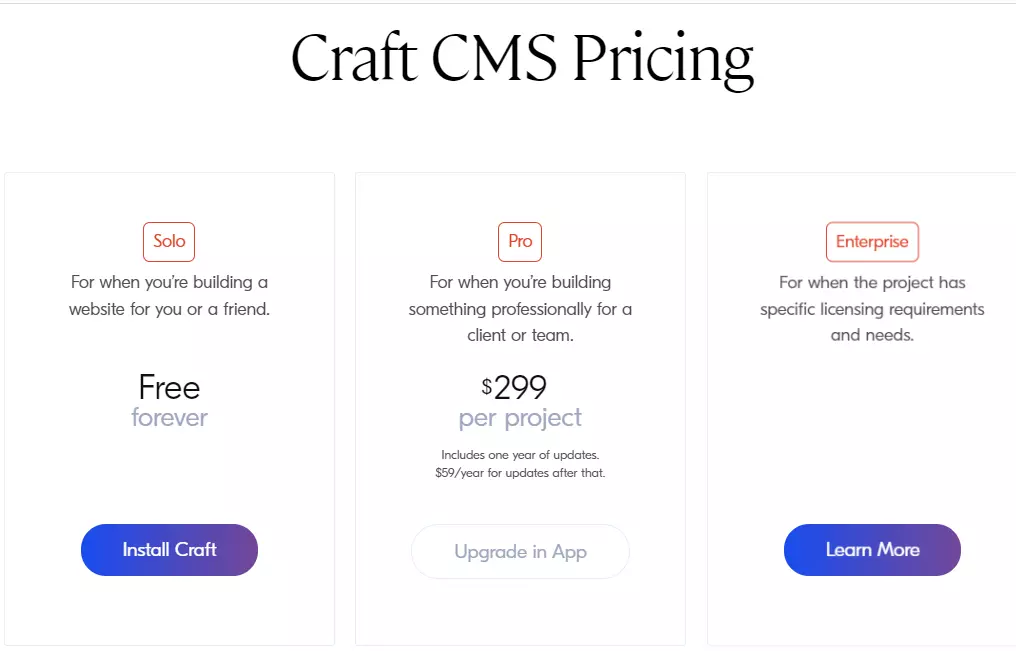Click the 'per project' label
1016x651 pixels.
520,418
